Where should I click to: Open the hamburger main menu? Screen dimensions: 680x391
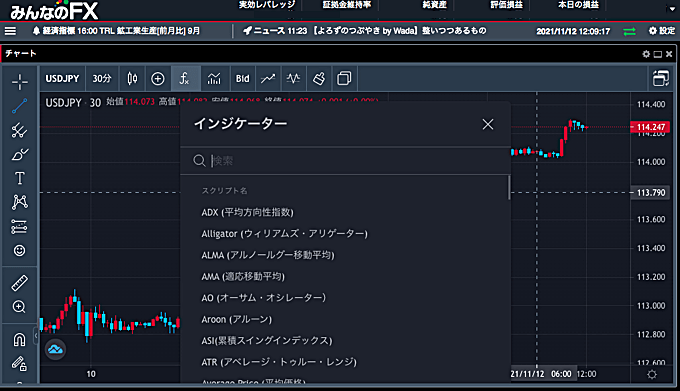tap(10, 31)
